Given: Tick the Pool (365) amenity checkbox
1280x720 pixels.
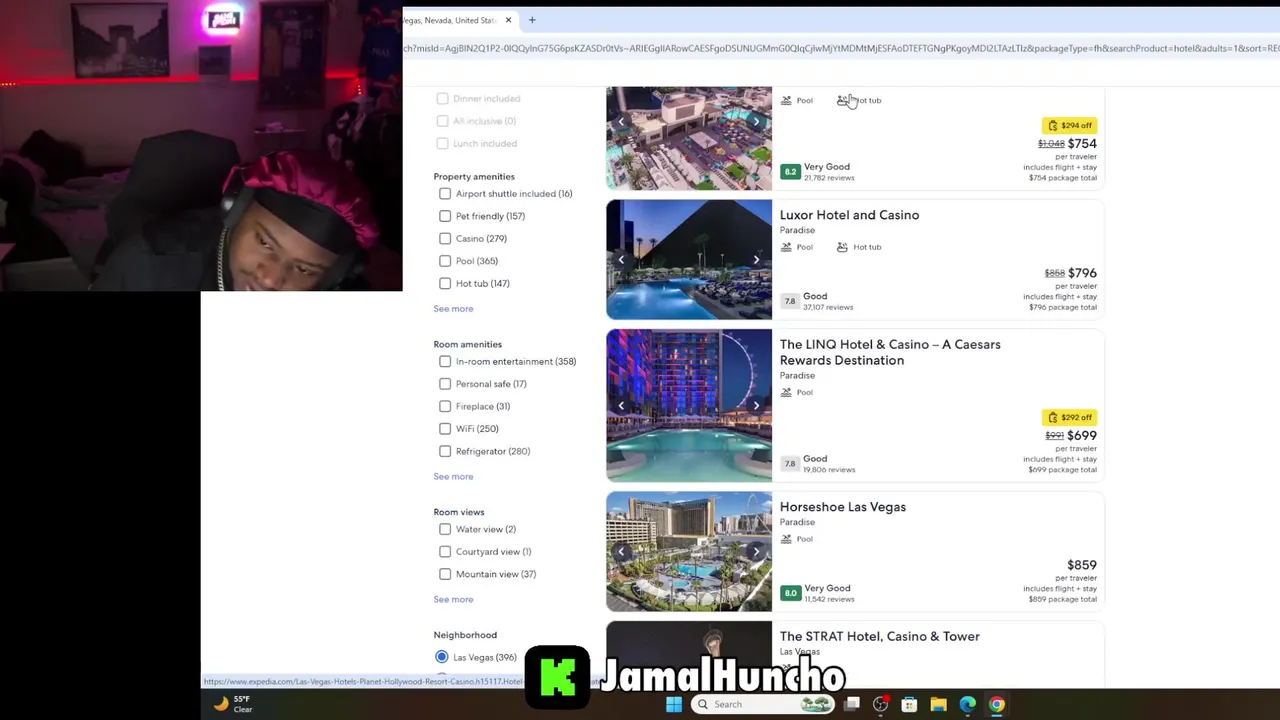Looking at the screenshot, I should tap(445, 261).
